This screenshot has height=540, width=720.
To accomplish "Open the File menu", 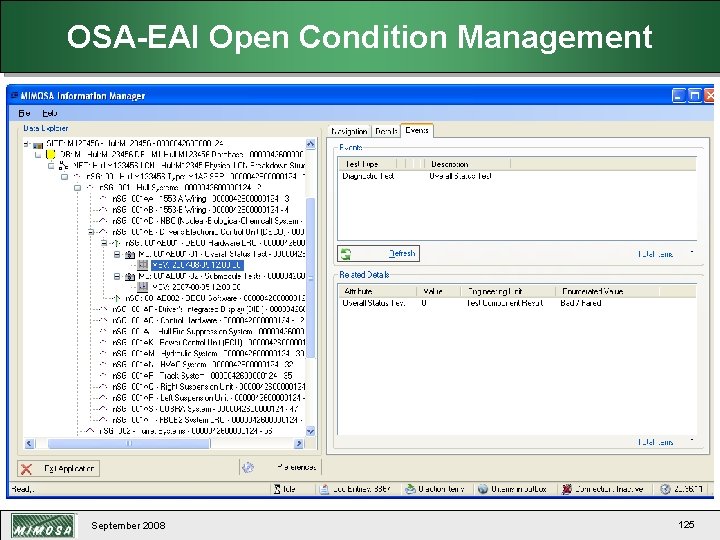I will pos(24,113).
